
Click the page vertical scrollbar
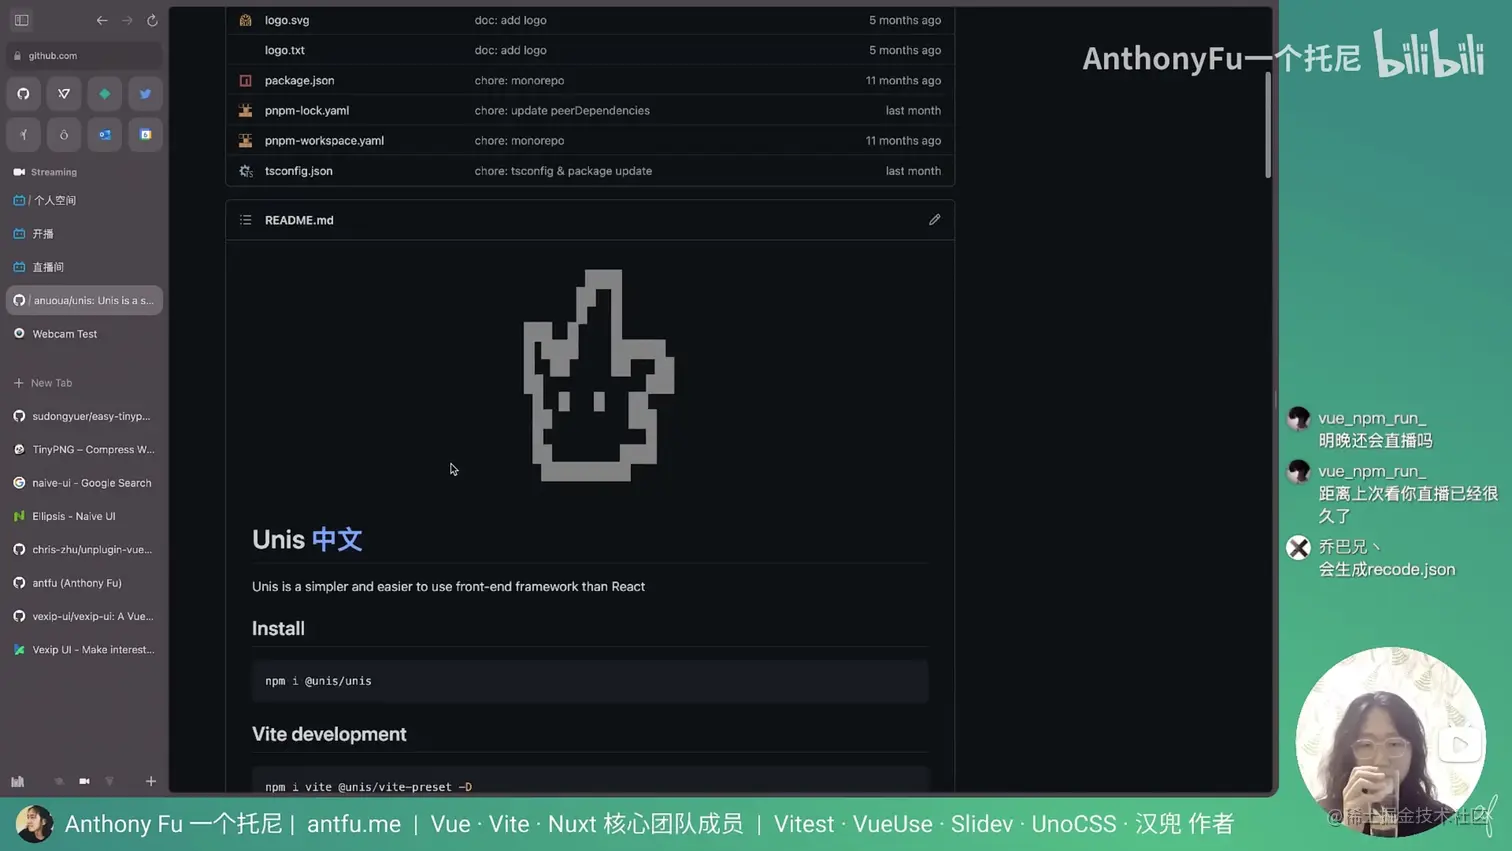point(1268,125)
